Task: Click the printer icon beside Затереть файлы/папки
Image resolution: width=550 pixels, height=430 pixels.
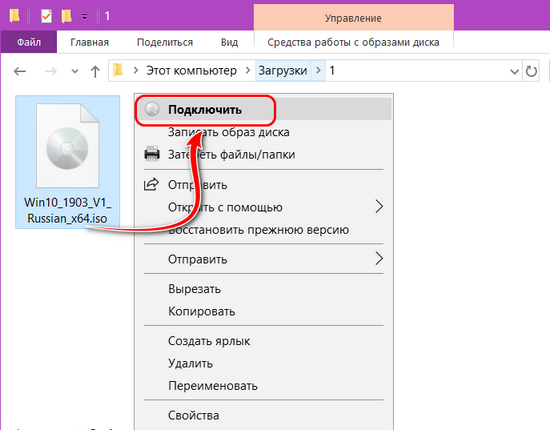Action: (152, 154)
